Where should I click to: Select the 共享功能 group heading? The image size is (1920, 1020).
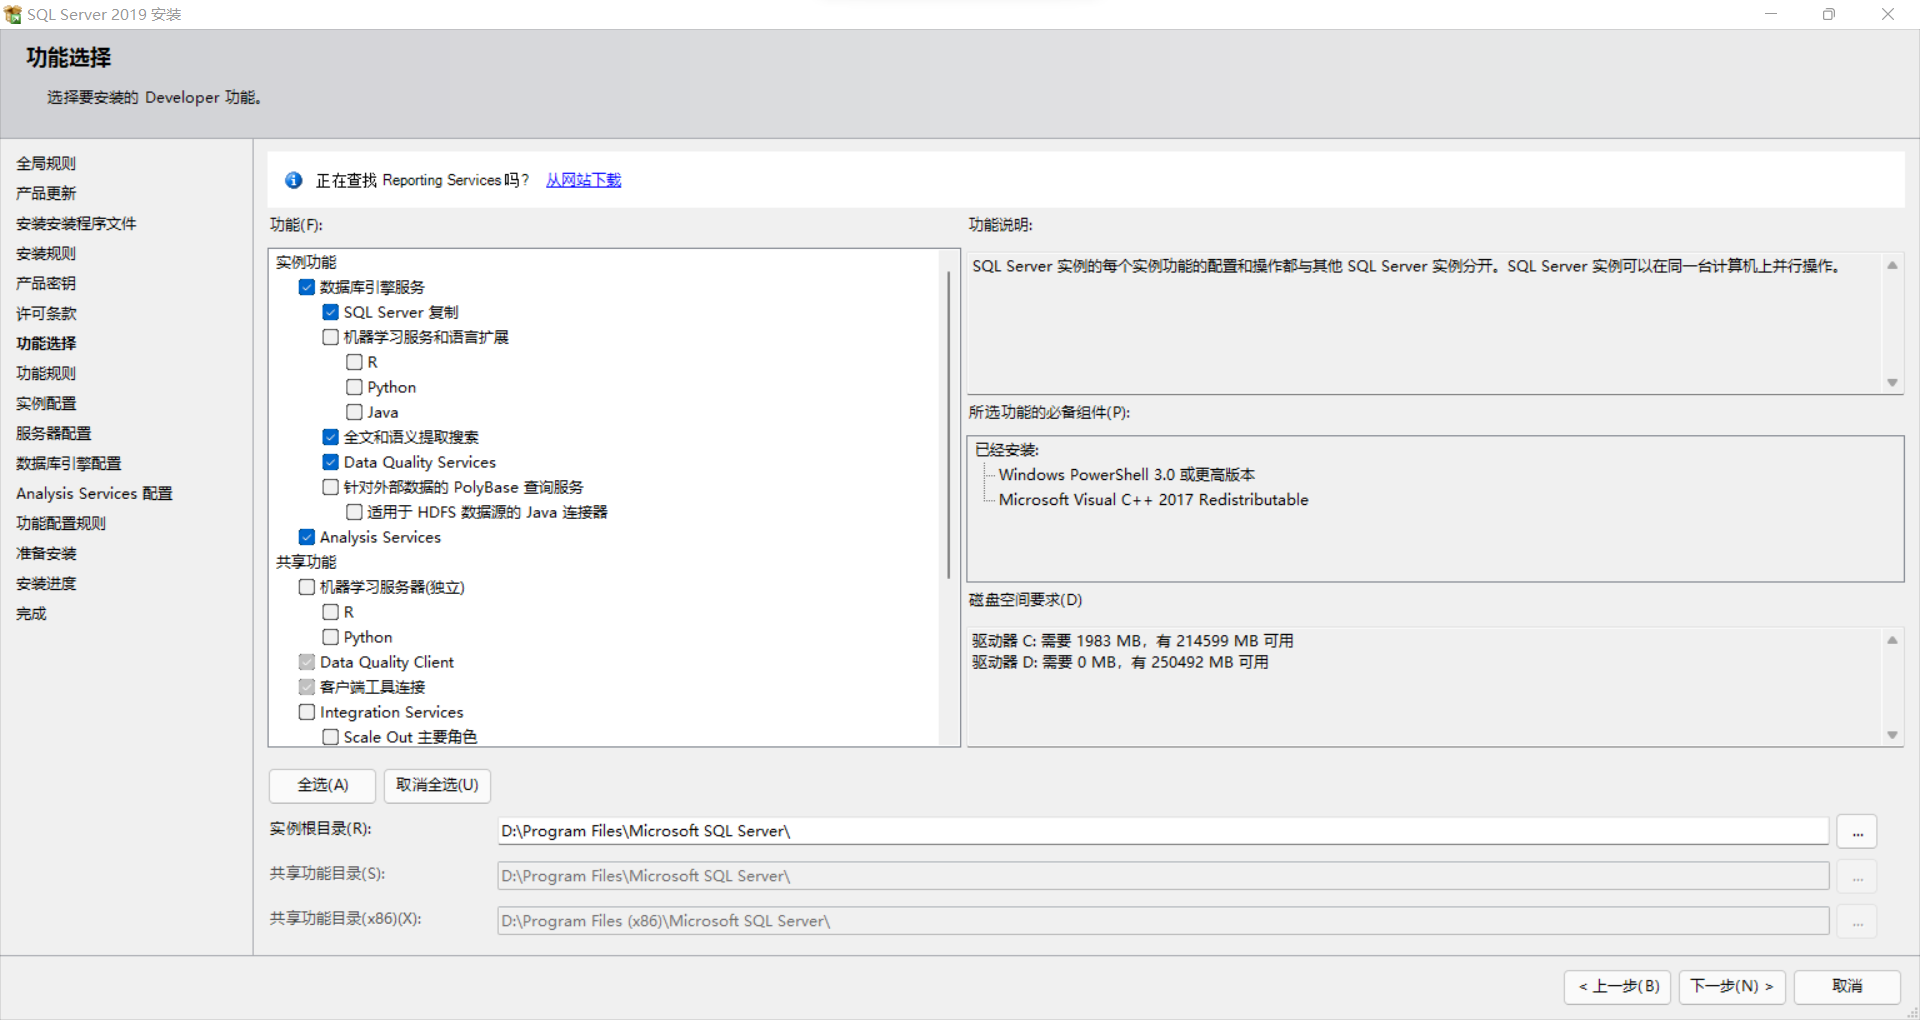[306, 562]
